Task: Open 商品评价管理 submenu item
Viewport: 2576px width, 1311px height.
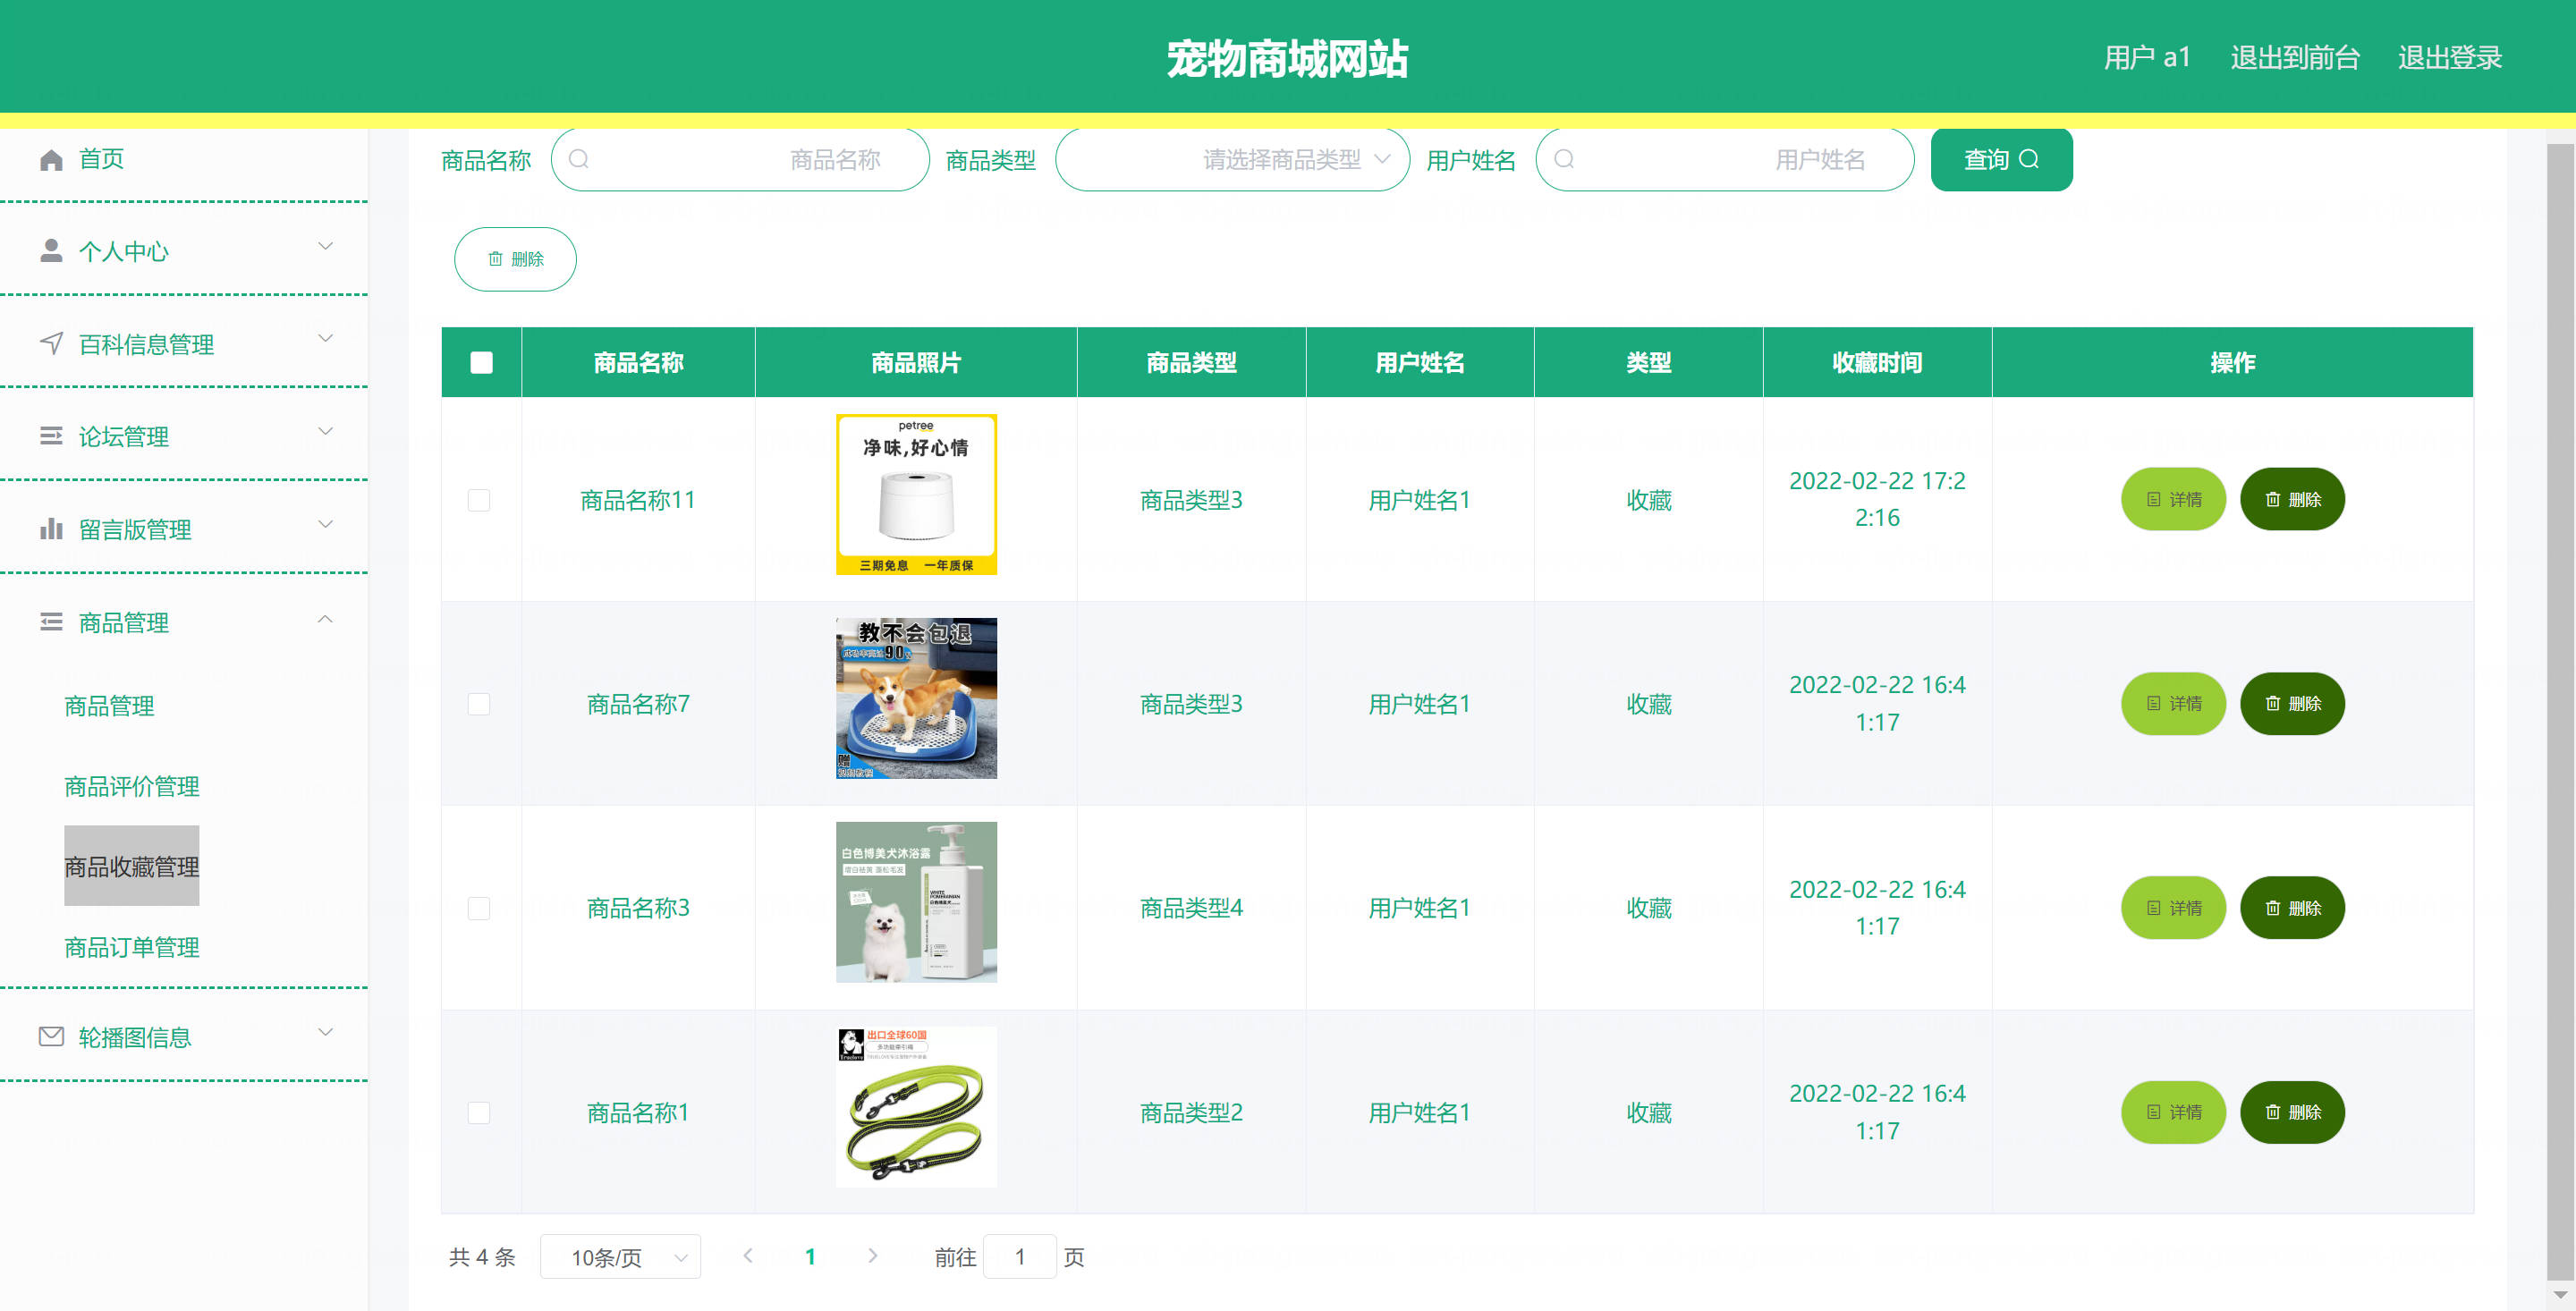Action: (x=132, y=786)
